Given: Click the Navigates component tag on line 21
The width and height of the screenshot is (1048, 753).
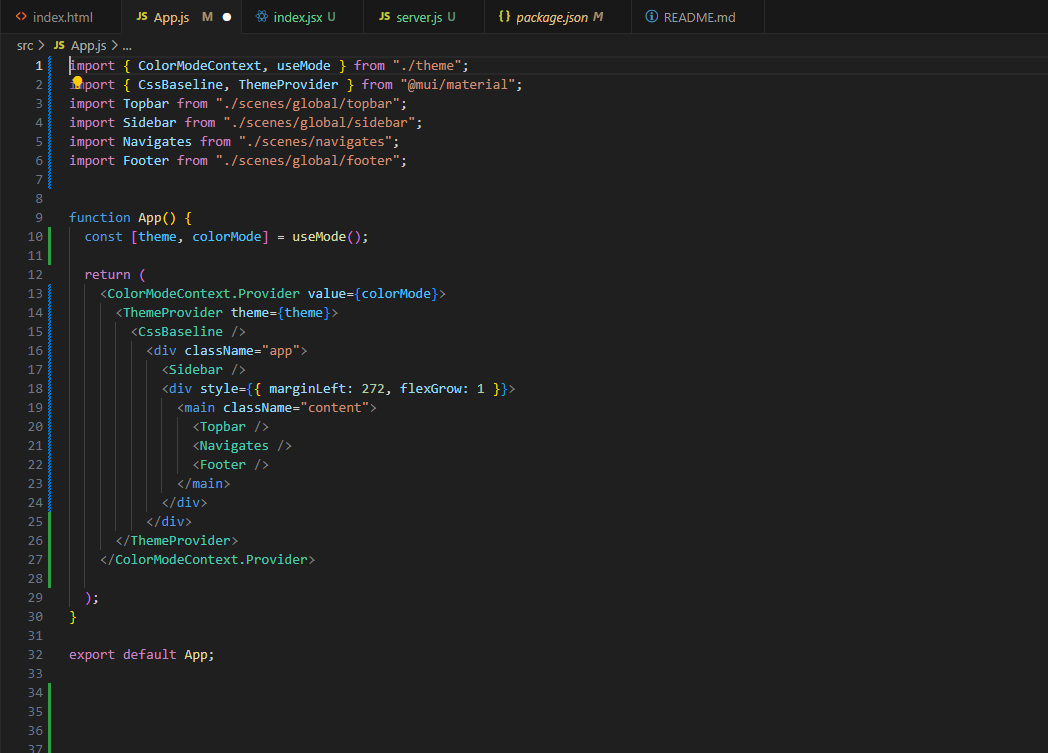Looking at the screenshot, I should pos(234,446).
